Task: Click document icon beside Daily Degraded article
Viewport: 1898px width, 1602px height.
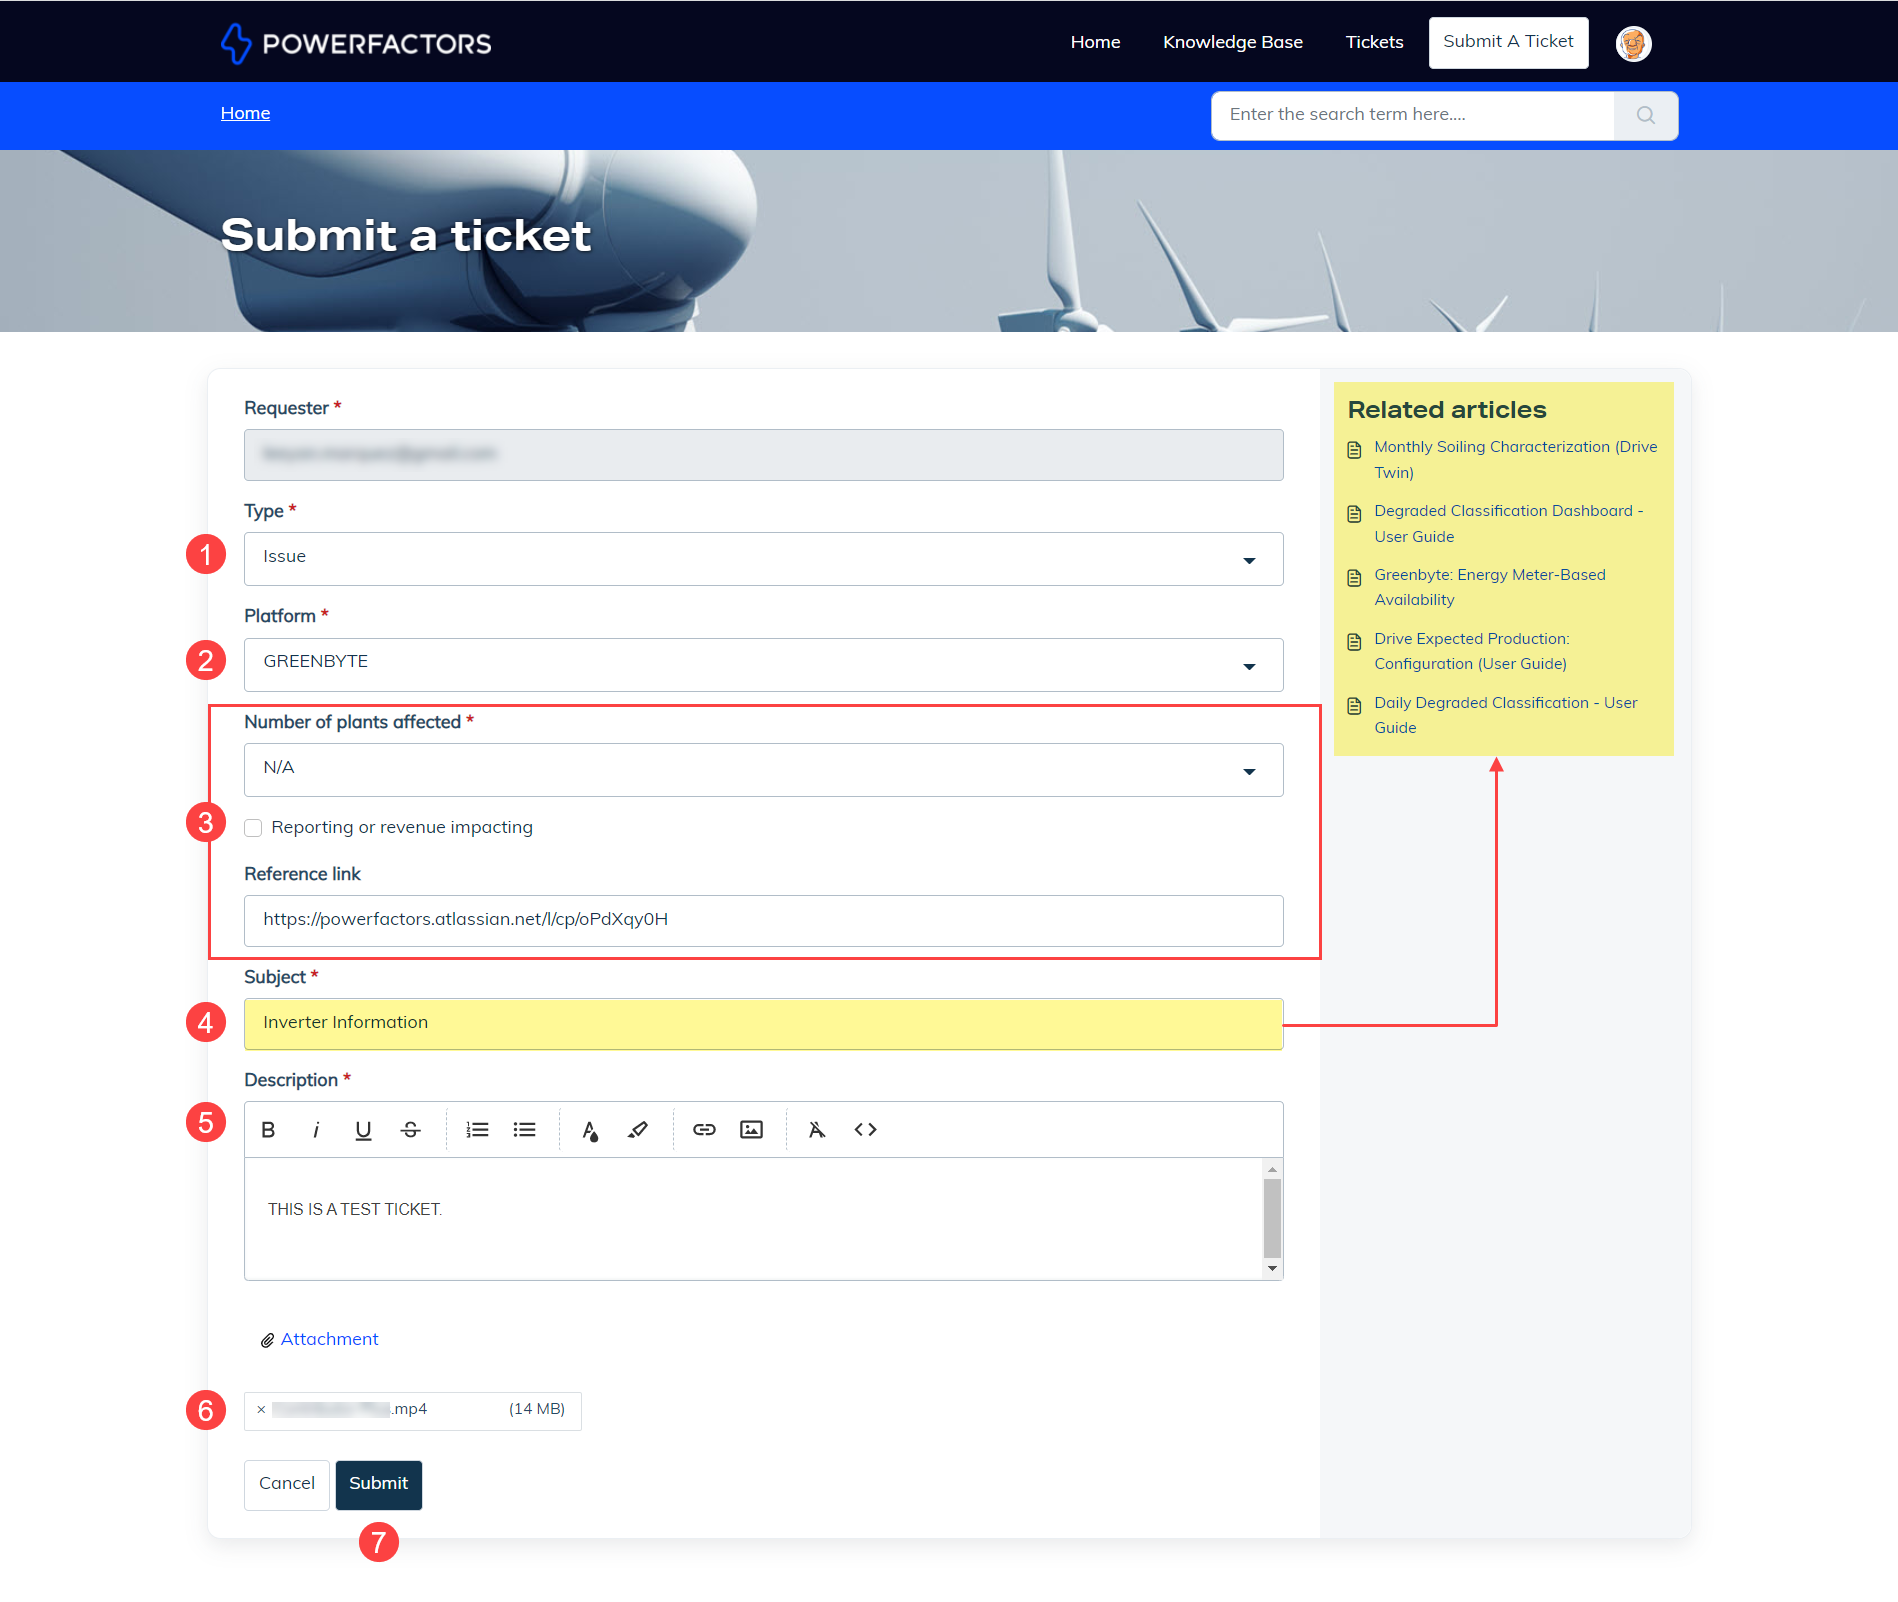Action: [1354, 705]
